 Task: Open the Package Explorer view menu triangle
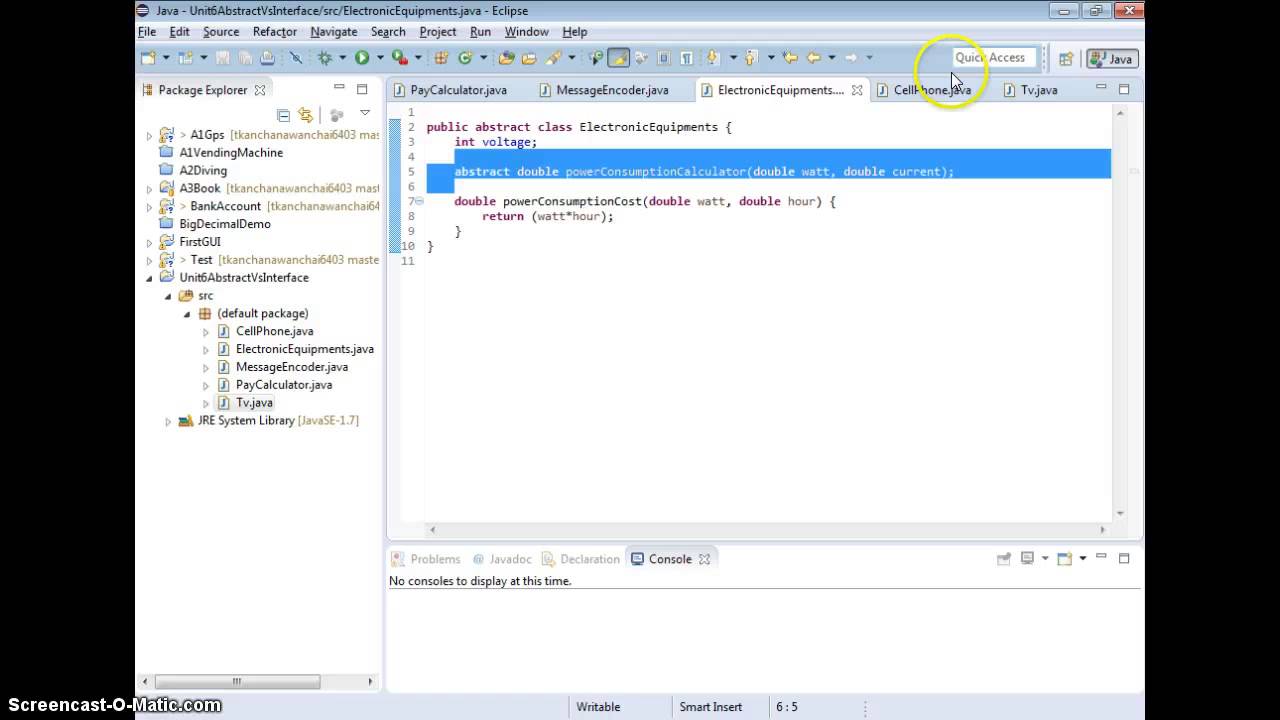[365, 113]
